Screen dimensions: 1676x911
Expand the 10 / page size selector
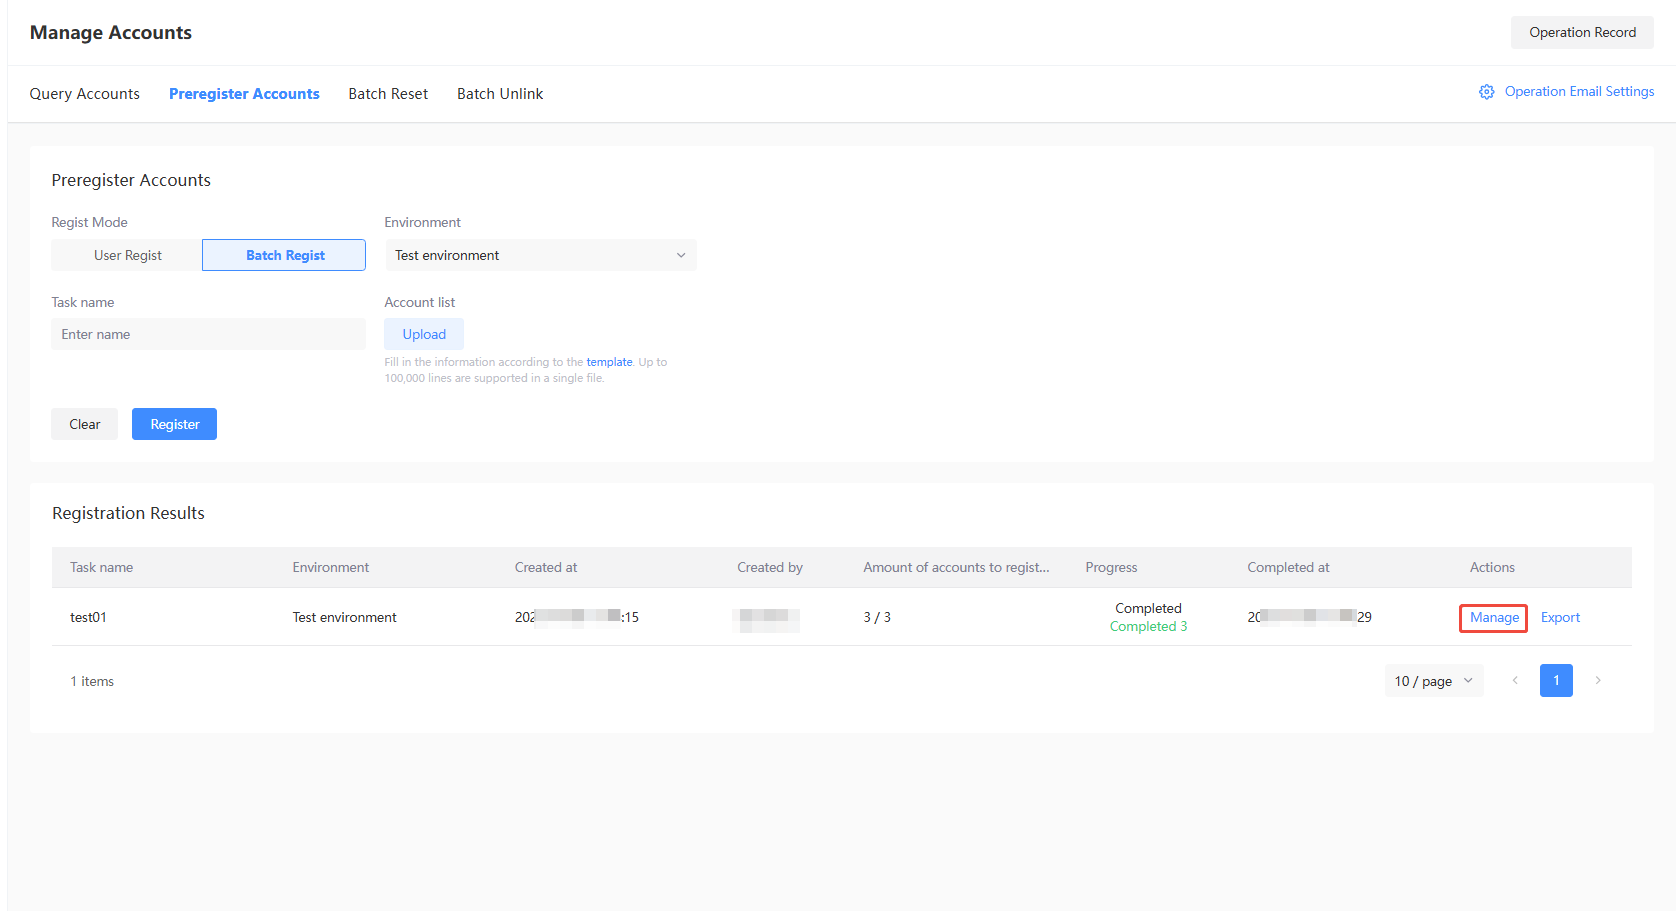pyautogui.click(x=1433, y=681)
